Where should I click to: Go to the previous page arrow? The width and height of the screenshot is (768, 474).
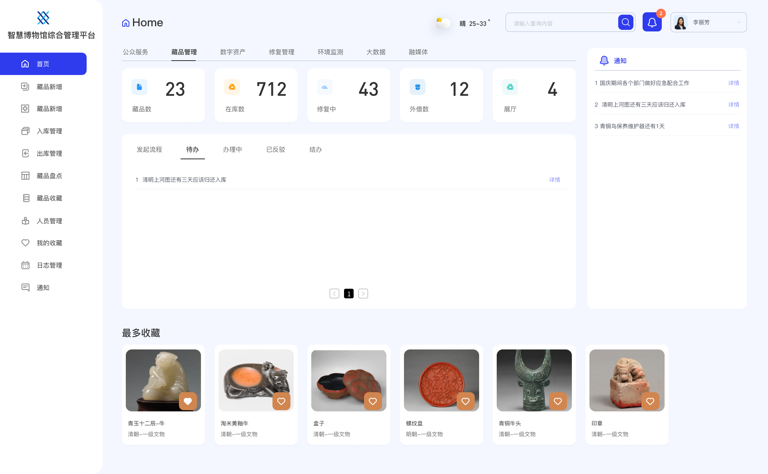[x=334, y=293]
